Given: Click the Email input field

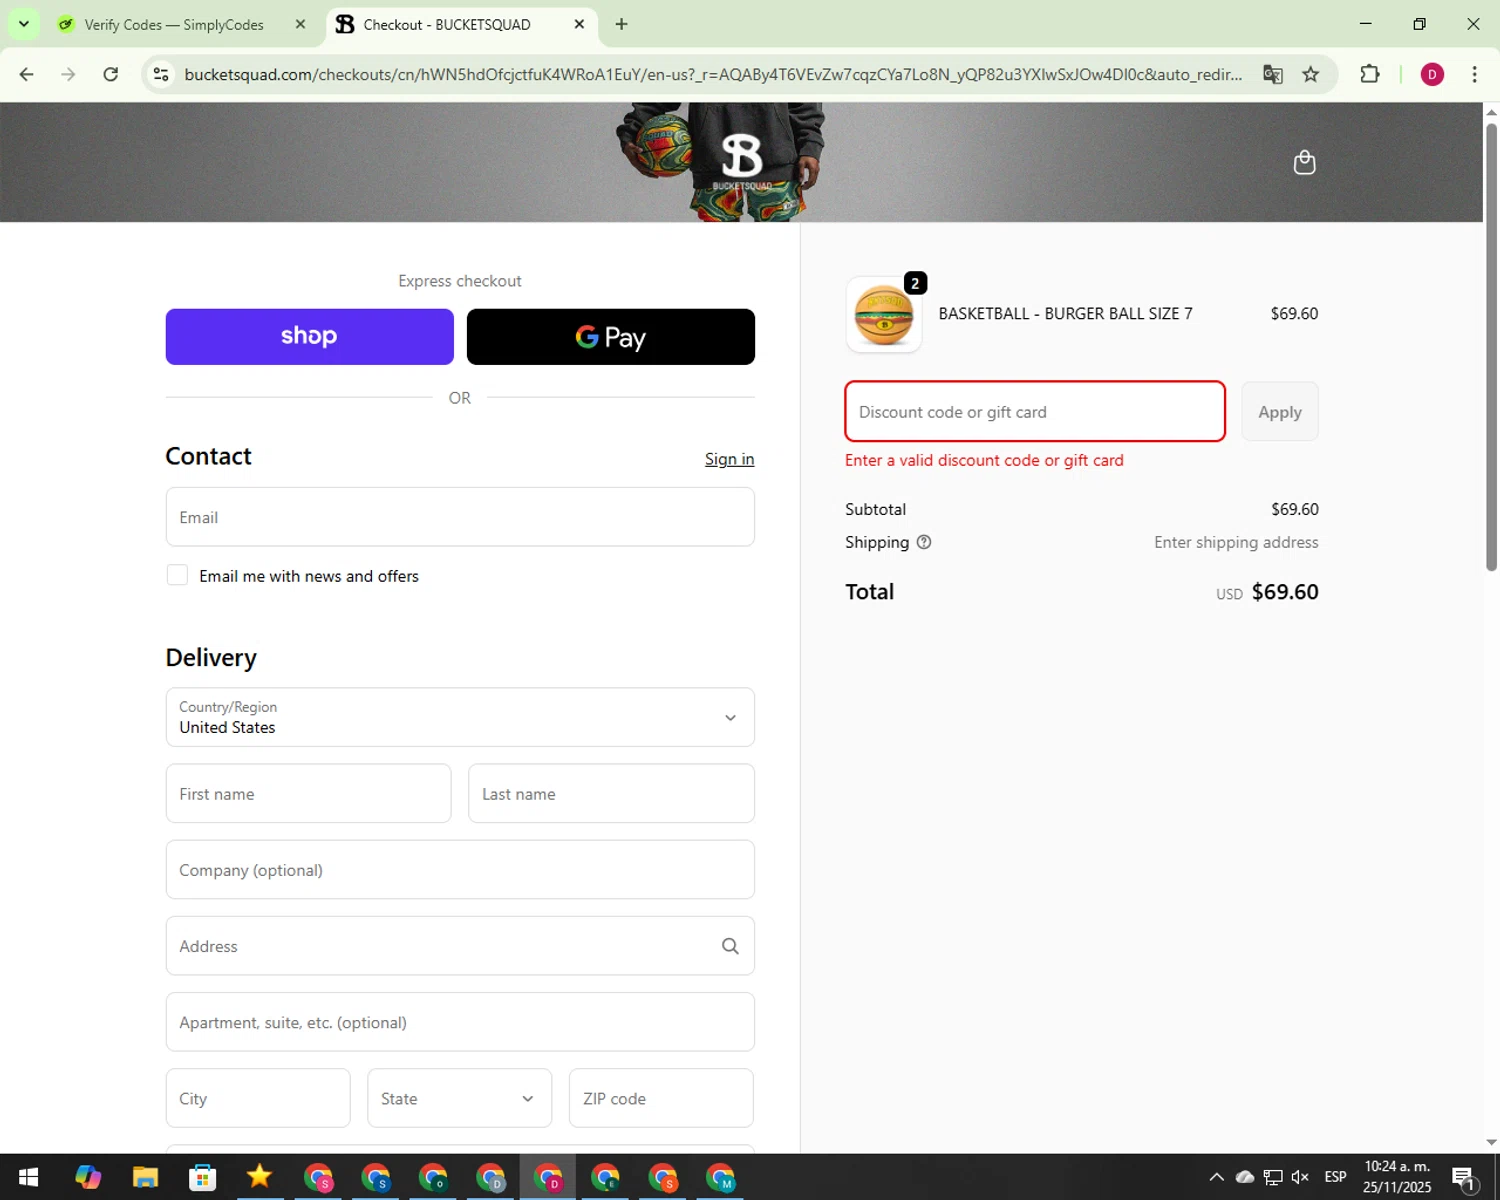Looking at the screenshot, I should [x=460, y=517].
